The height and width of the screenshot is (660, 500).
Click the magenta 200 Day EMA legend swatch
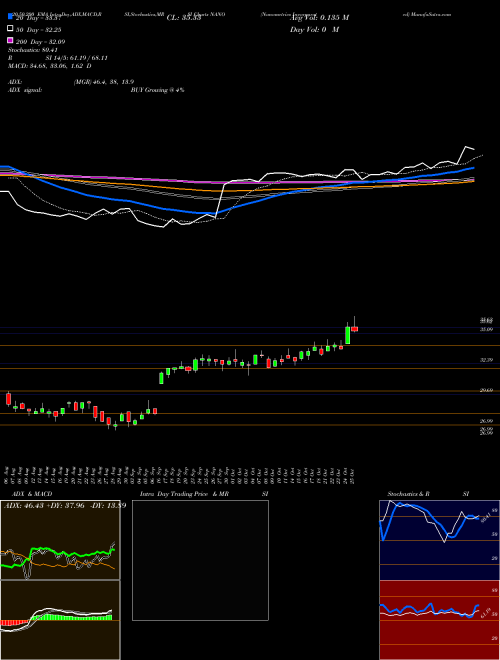pyautogui.click(x=11, y=41)
